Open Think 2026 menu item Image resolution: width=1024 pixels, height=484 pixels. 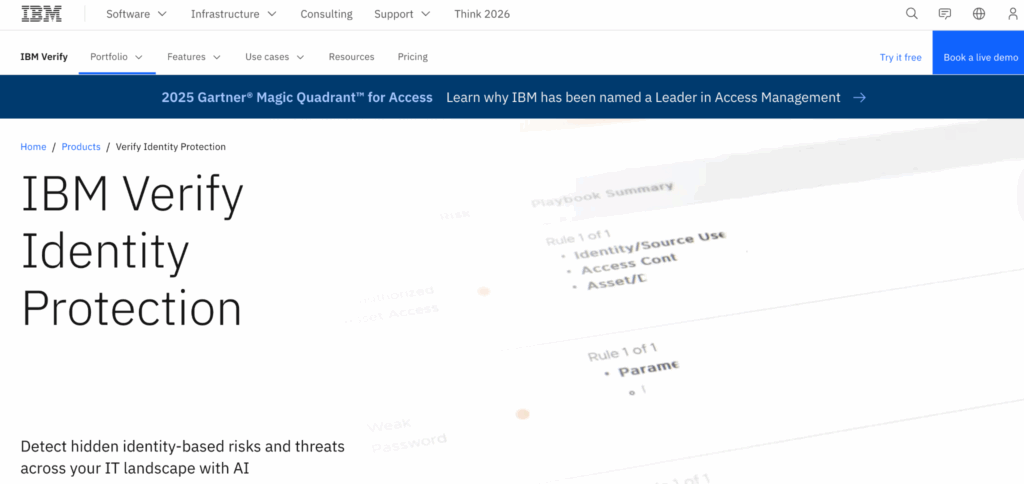[x=482, y=14]
